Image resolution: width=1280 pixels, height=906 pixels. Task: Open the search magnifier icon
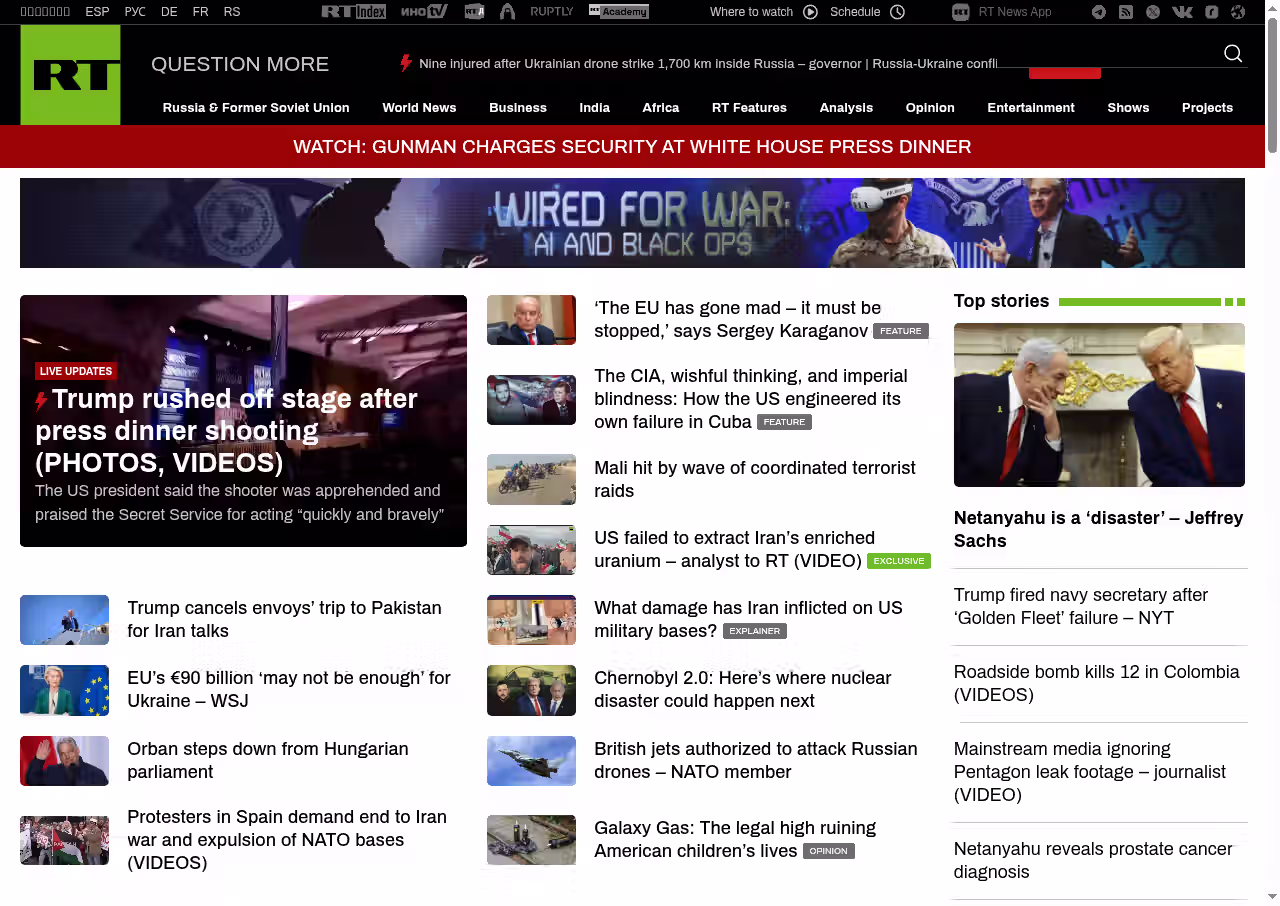pyautogui.click(x=1233, y=54)
